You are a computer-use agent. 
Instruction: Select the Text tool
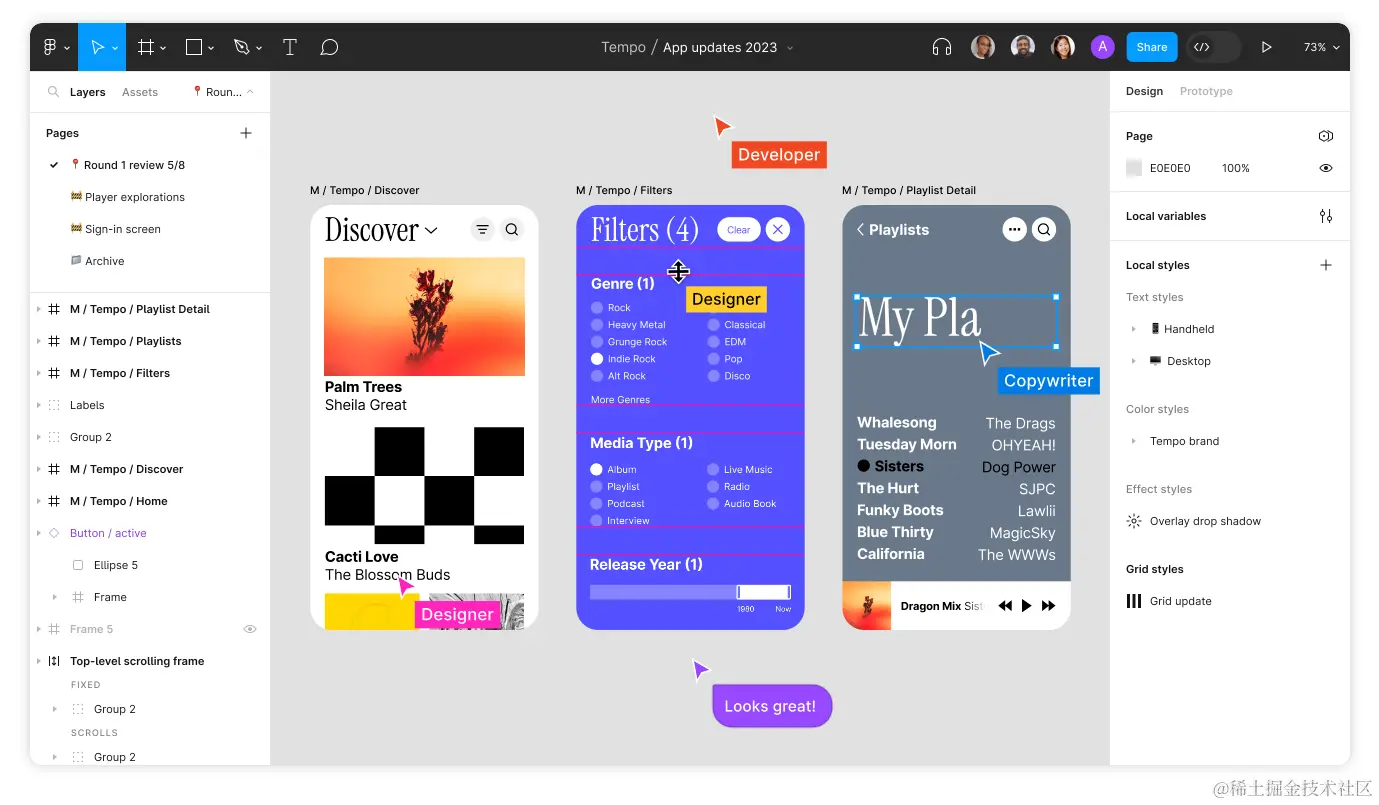[290, 47]
